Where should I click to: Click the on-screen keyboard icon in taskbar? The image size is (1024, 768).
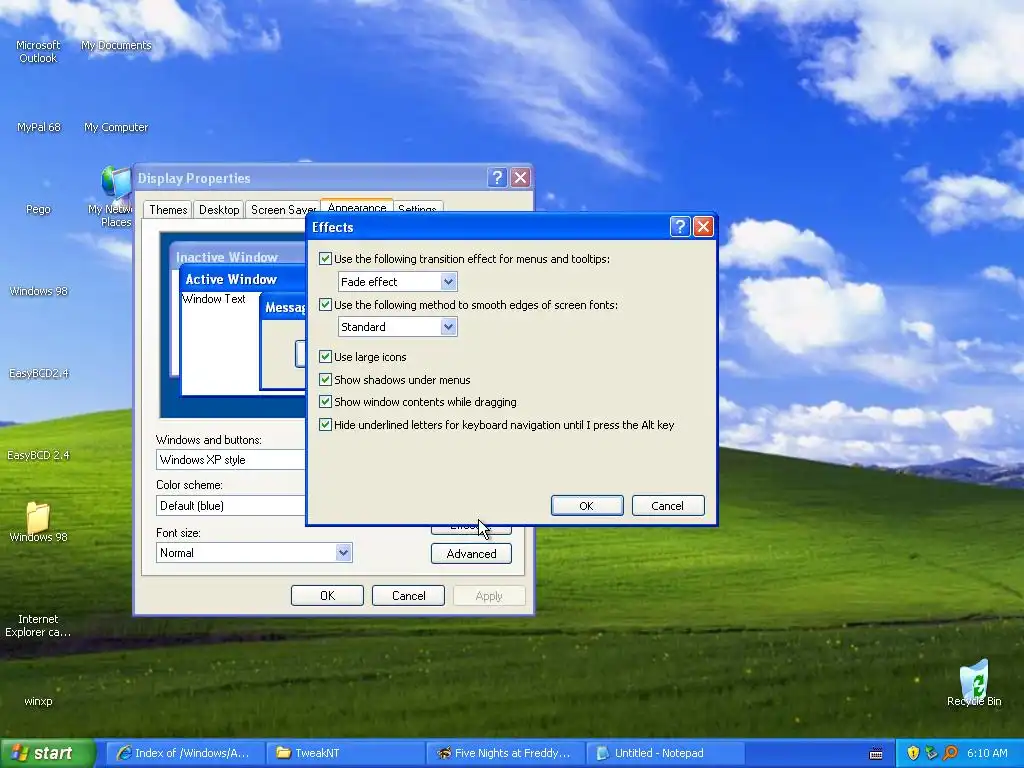click(876, 754)
